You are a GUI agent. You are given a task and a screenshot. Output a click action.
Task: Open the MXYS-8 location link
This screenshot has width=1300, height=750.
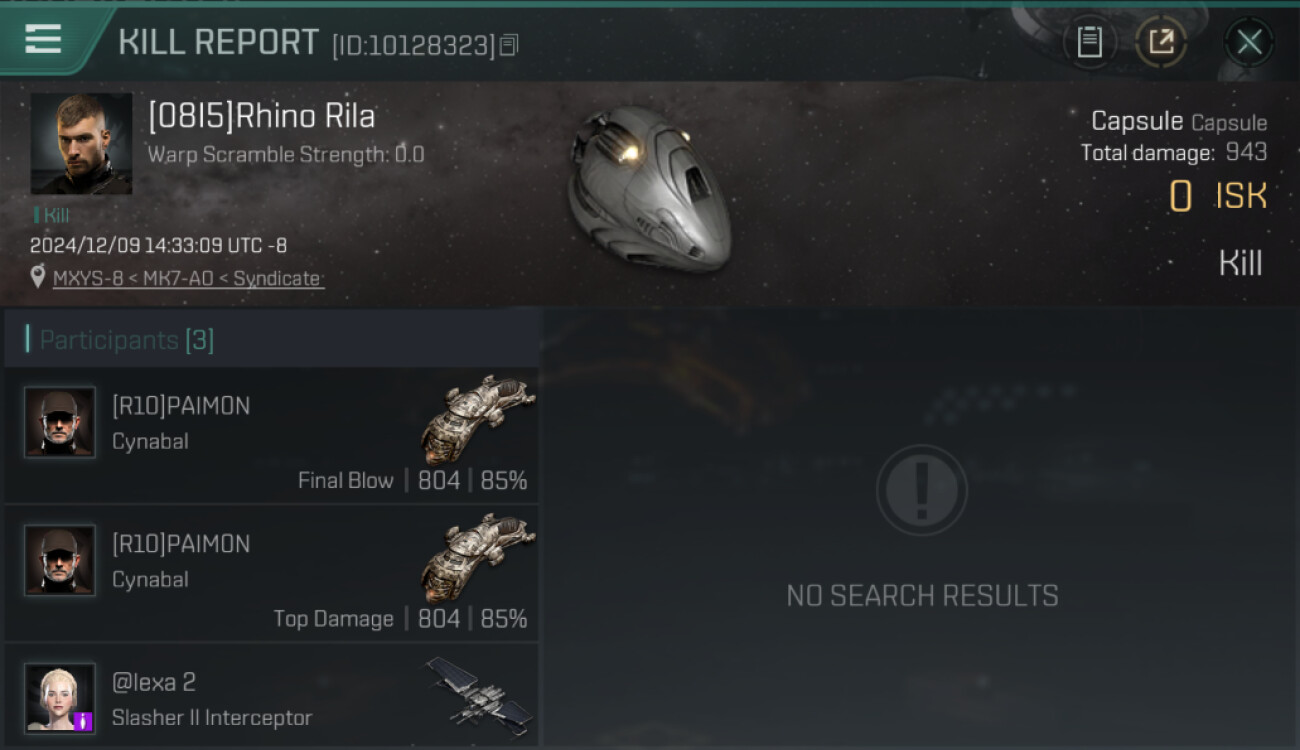[187, 278]
